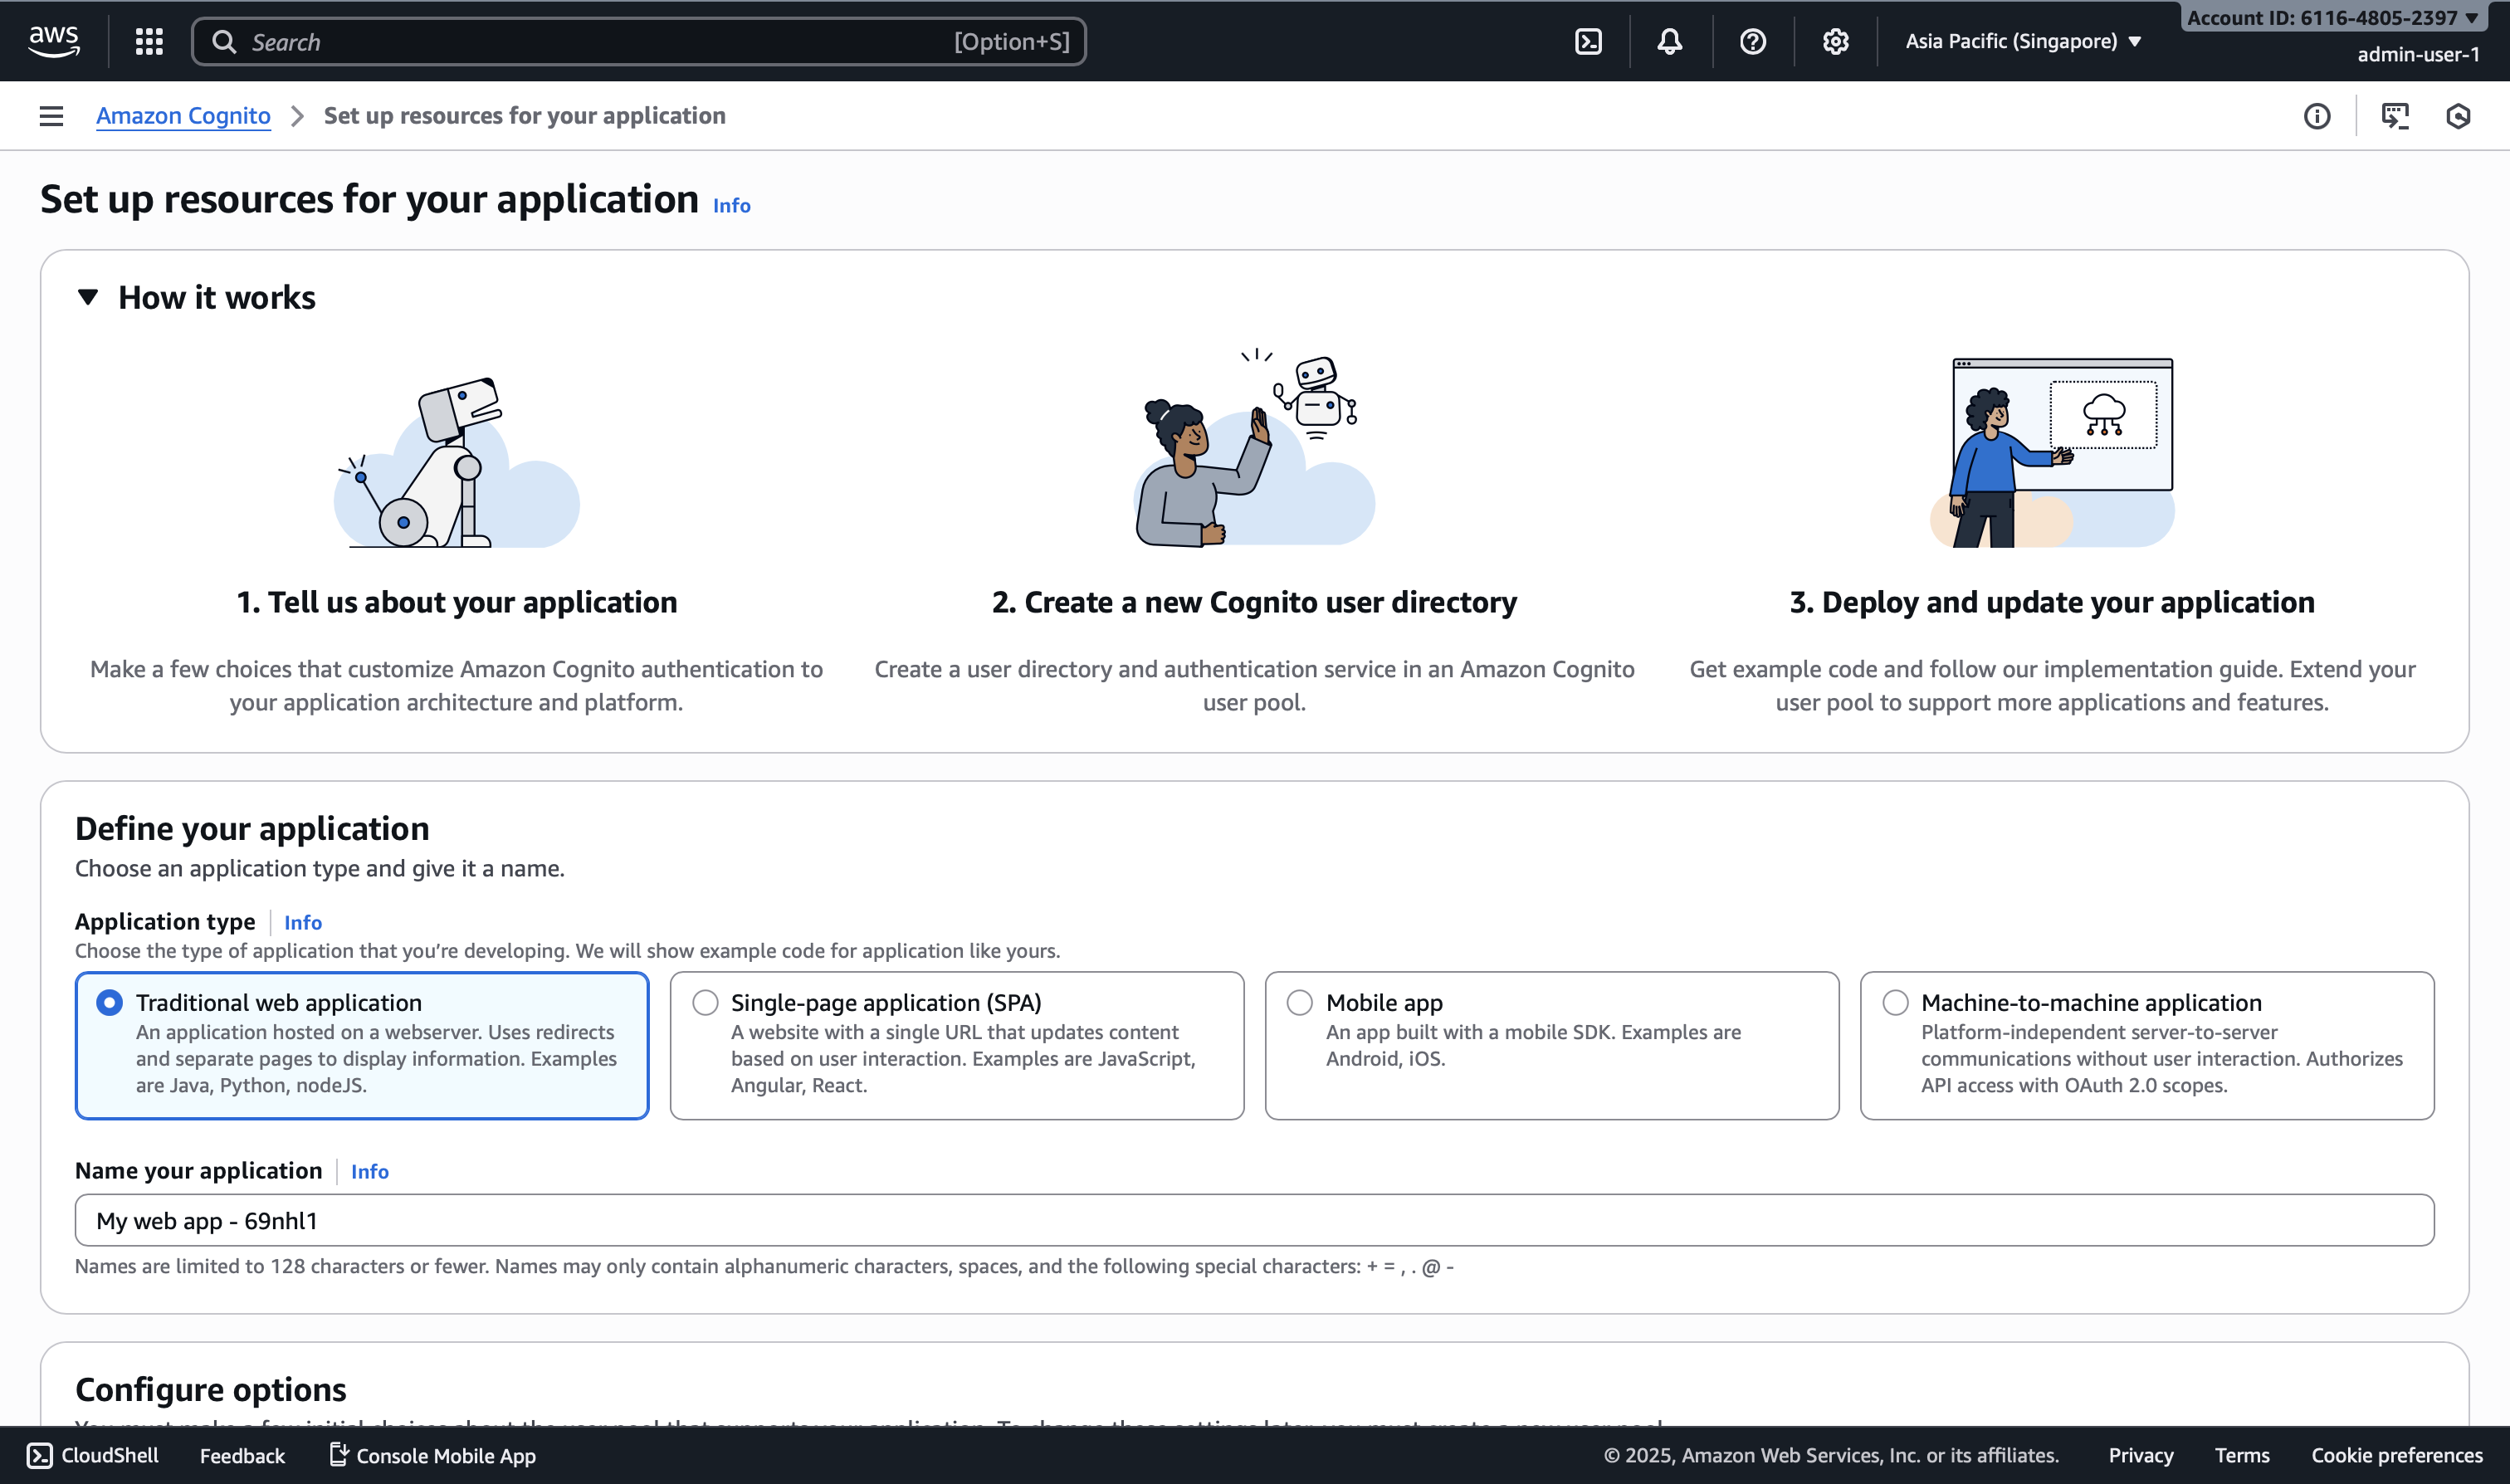Open CloudShell from the top bar icon

click(x=1588, y=41)
